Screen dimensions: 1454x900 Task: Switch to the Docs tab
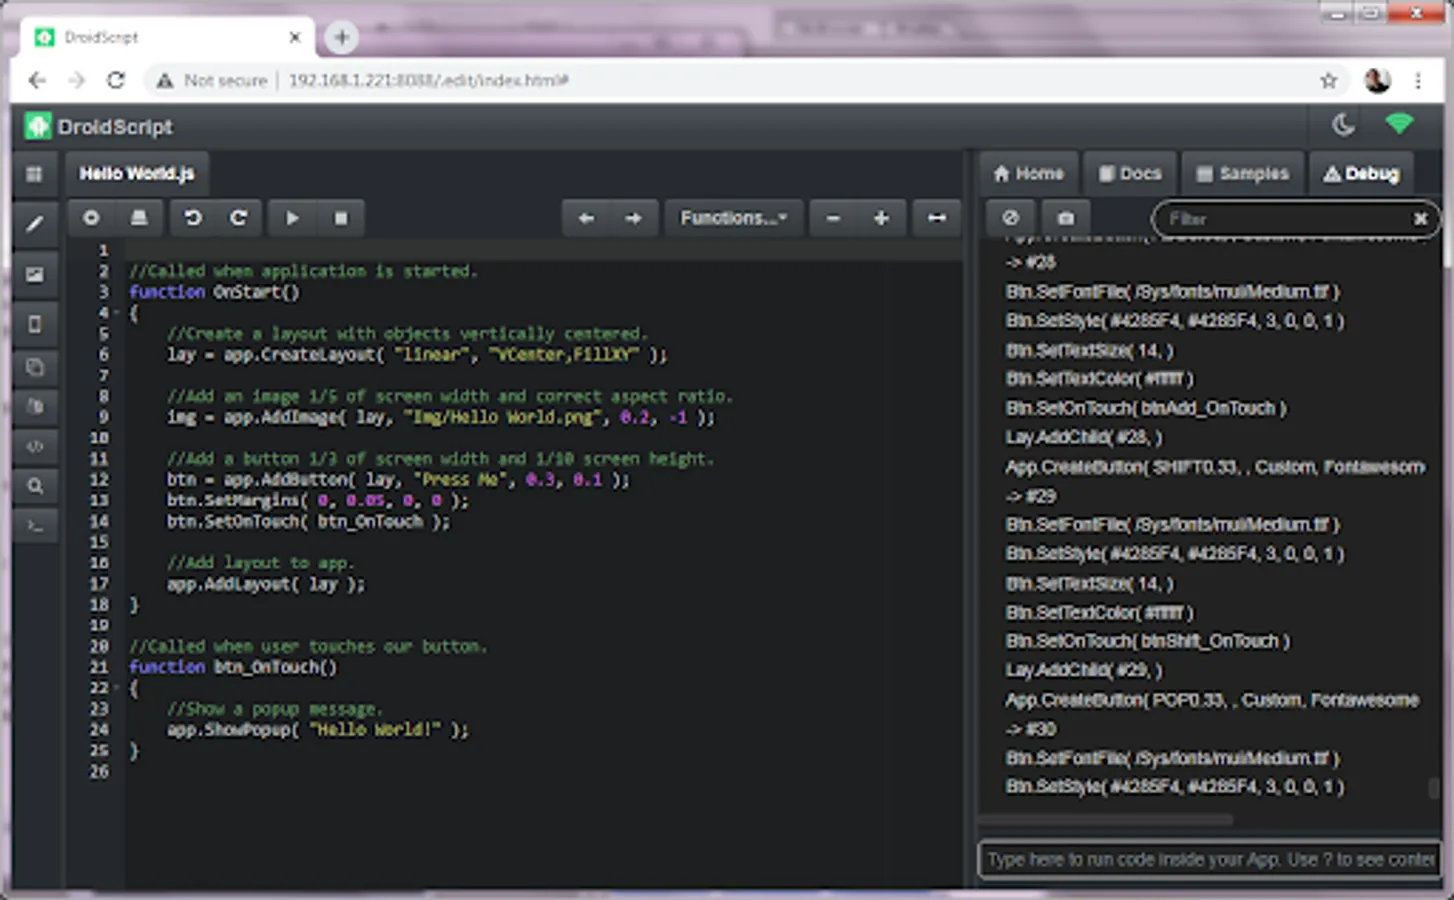1130,174
